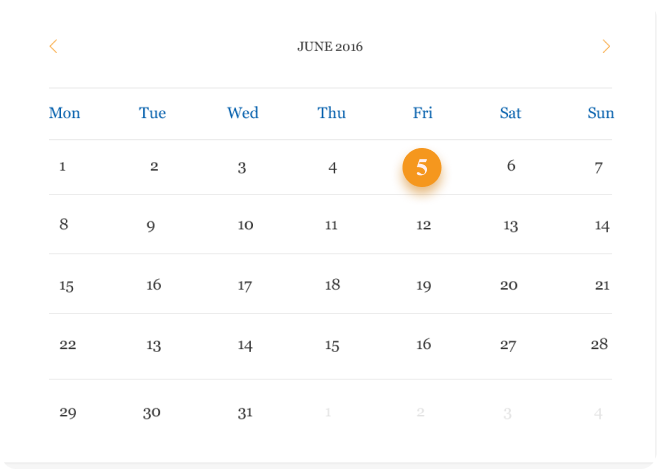Select greyed-out next-month date 4
Image resolution: width=657 pixels, height=469 pixels.
598,414
